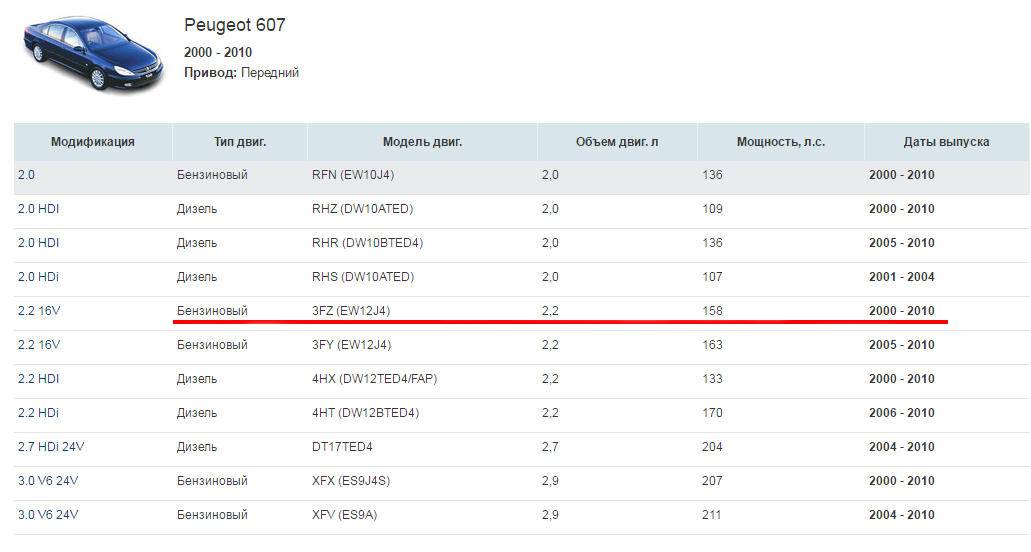Open the 2.2 HDI link for 4HX engine
Screen dimensions: 1031x552
tap(38, 379)
